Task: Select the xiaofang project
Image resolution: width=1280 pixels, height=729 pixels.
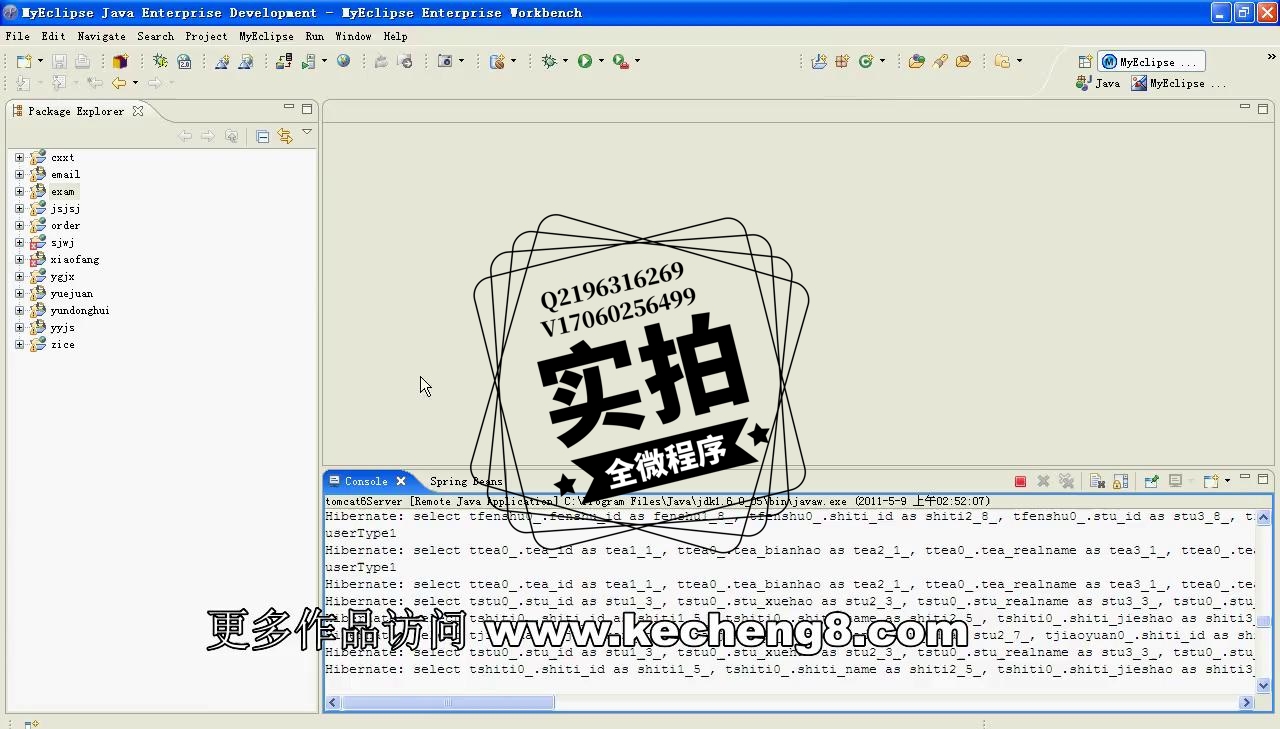Action: (x=75, y=259)
